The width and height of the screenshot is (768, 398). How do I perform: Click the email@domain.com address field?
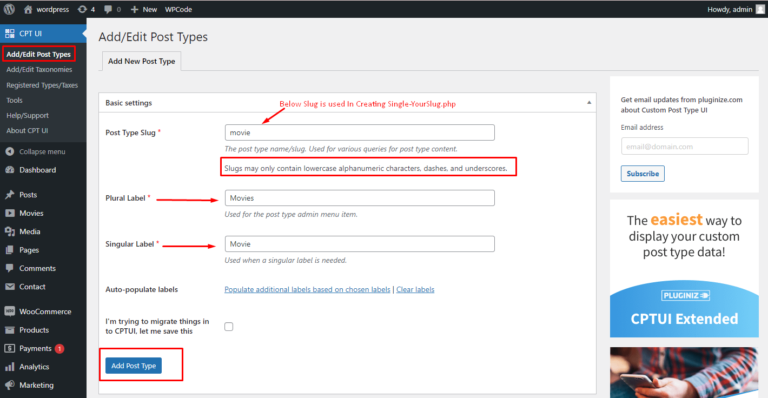point(685,146)
